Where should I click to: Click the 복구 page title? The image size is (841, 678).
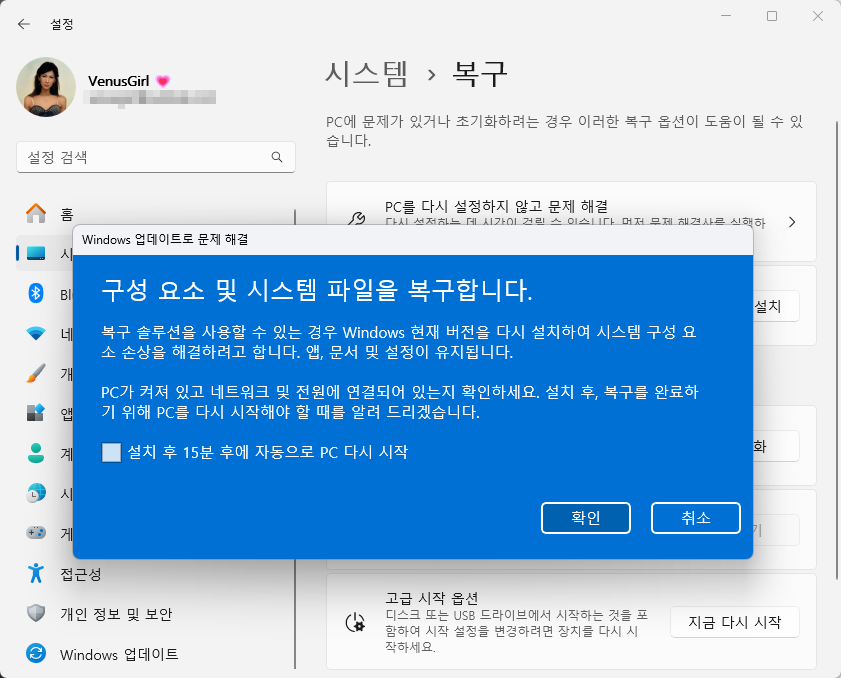pos(479,74)
